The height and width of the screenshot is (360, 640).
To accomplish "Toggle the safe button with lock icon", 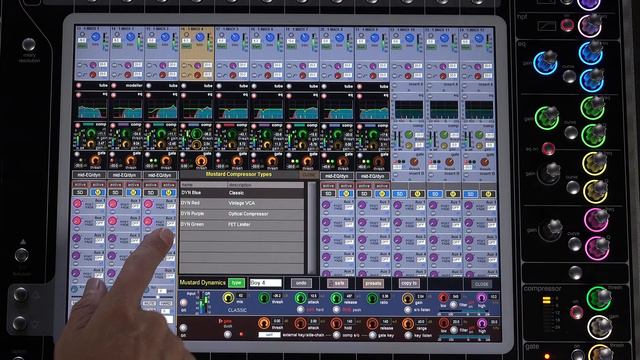I will pos(338,283).
